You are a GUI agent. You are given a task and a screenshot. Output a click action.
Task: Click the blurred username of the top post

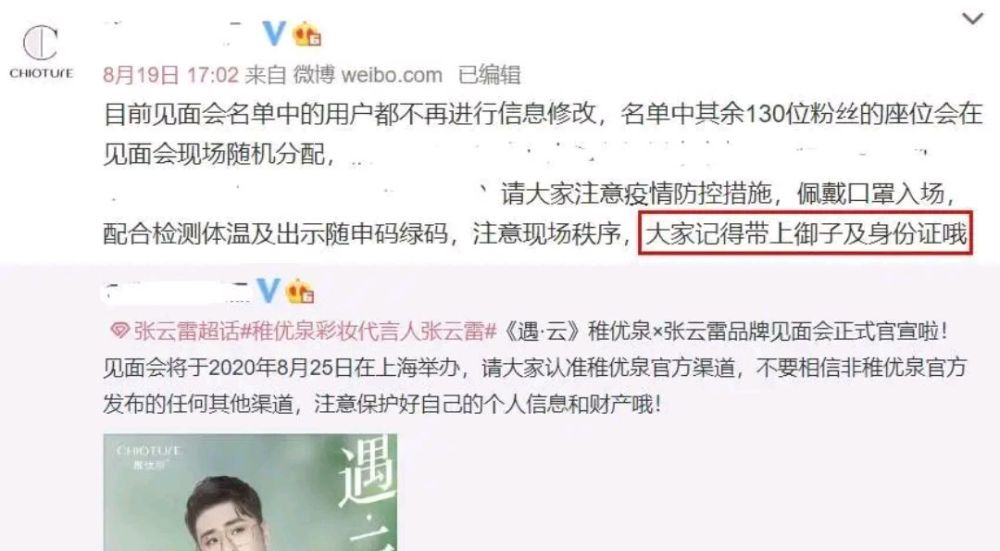tap(174, 32)
